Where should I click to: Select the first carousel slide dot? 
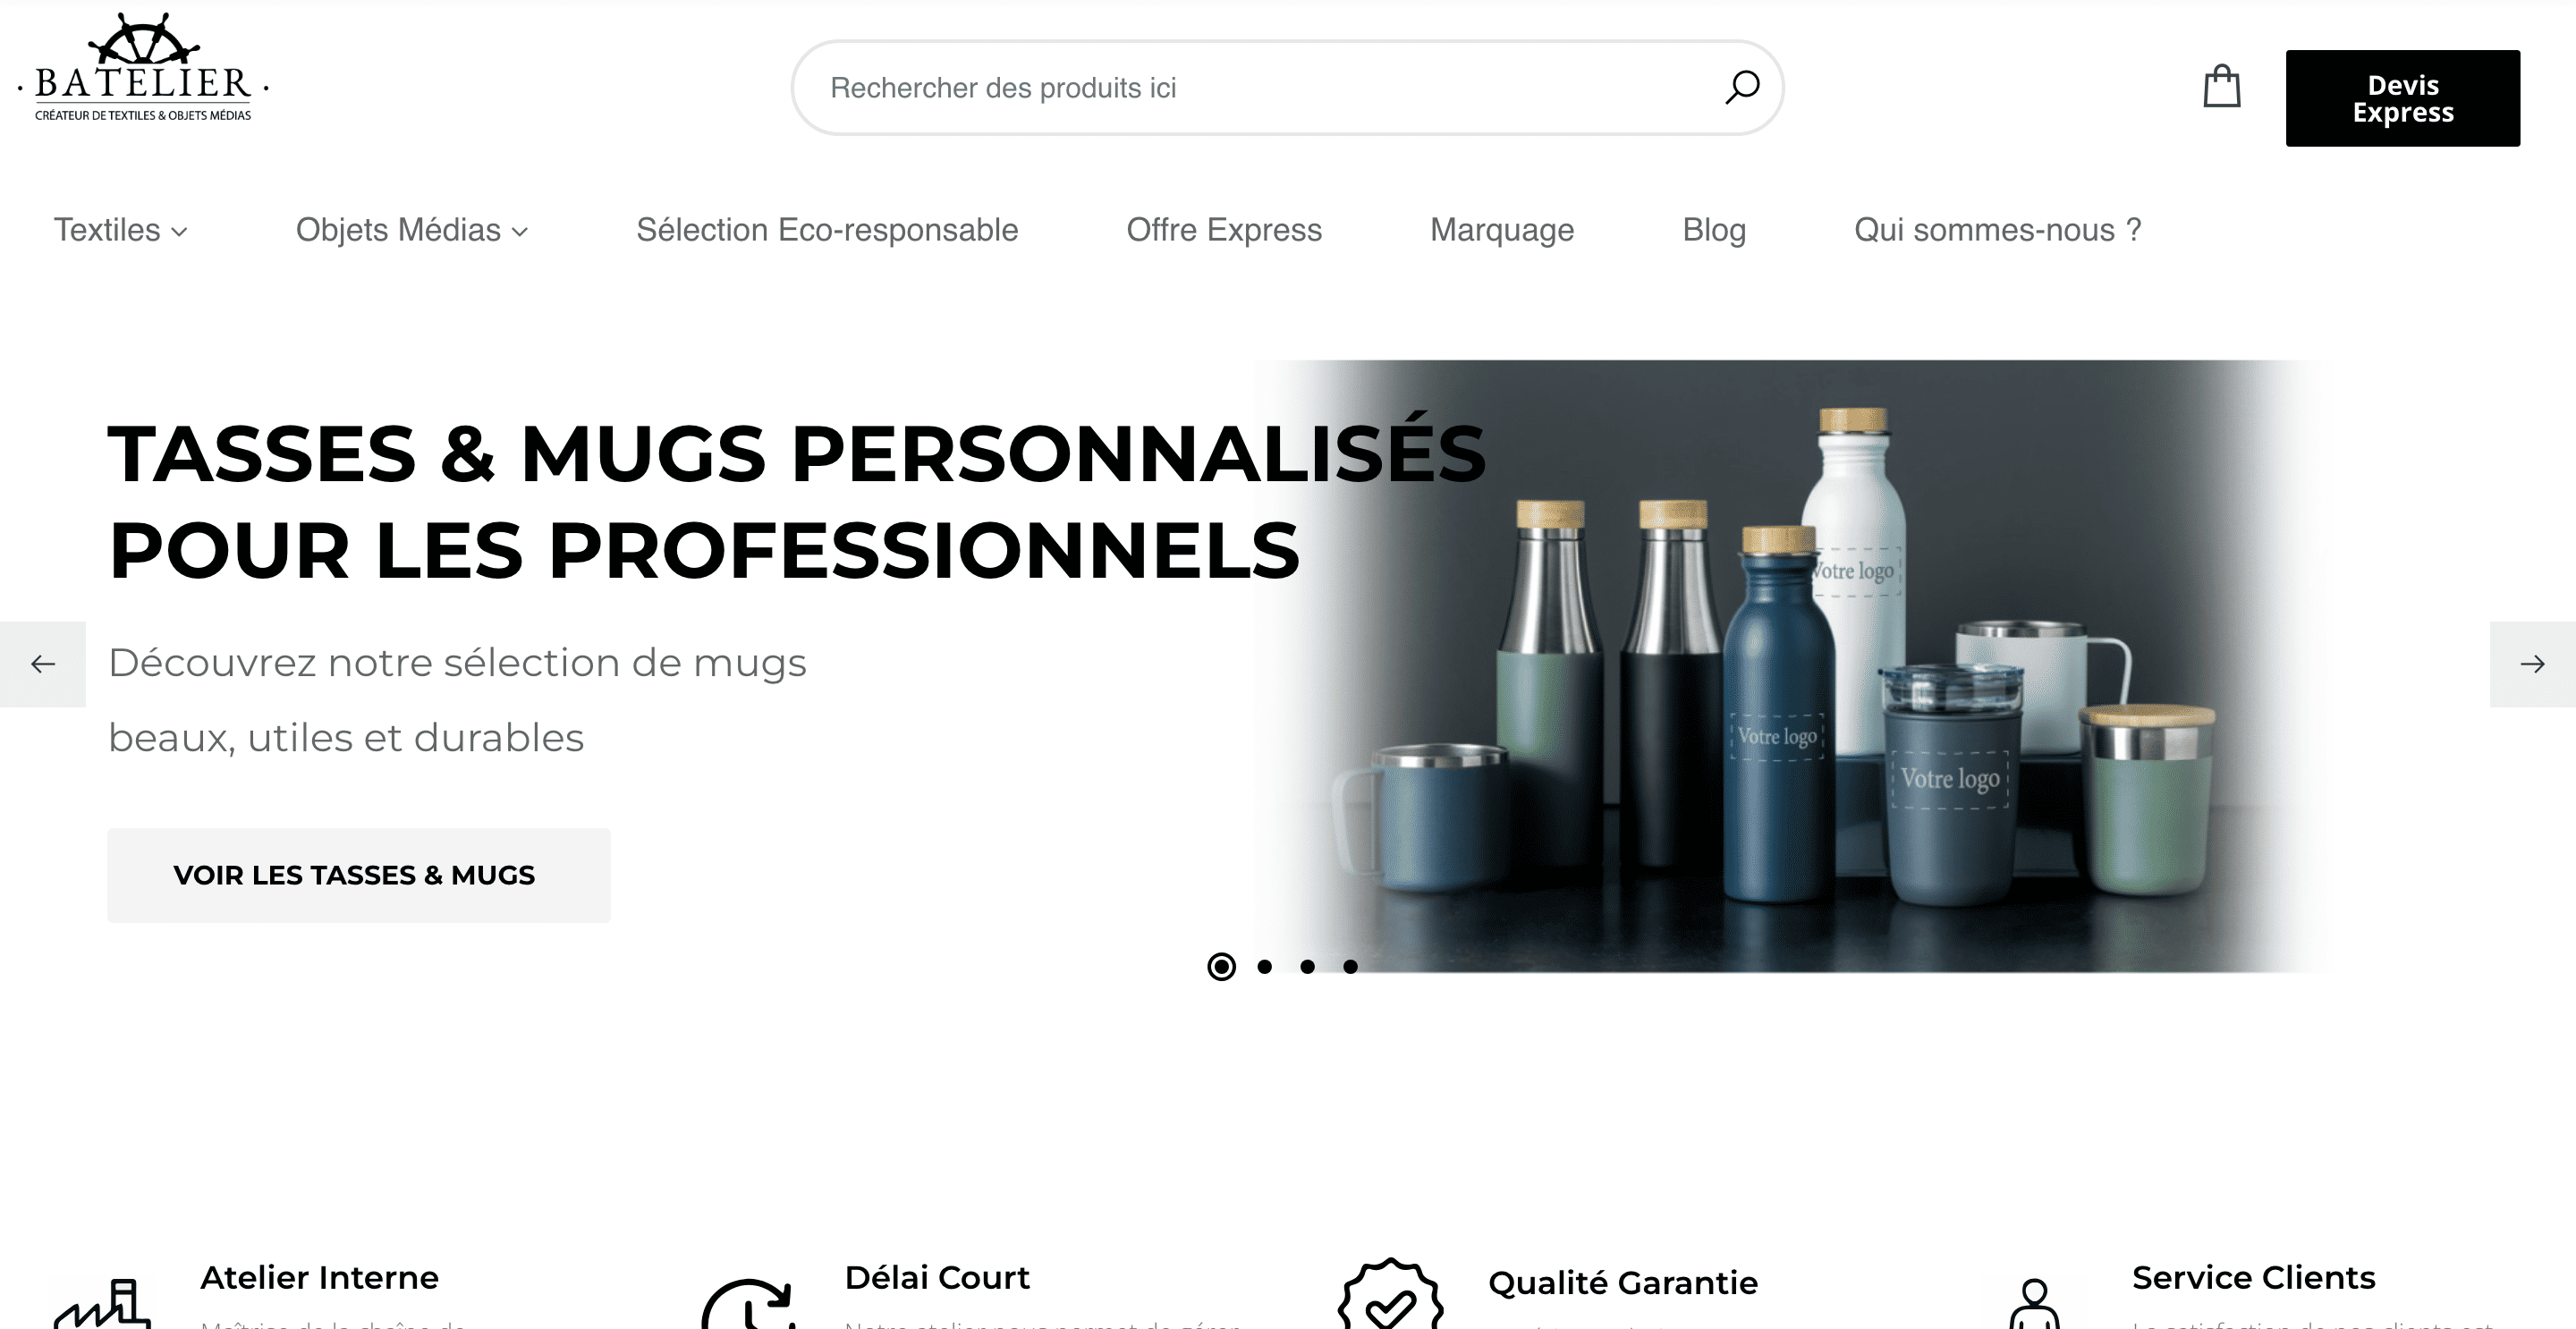pos(1221,967)
